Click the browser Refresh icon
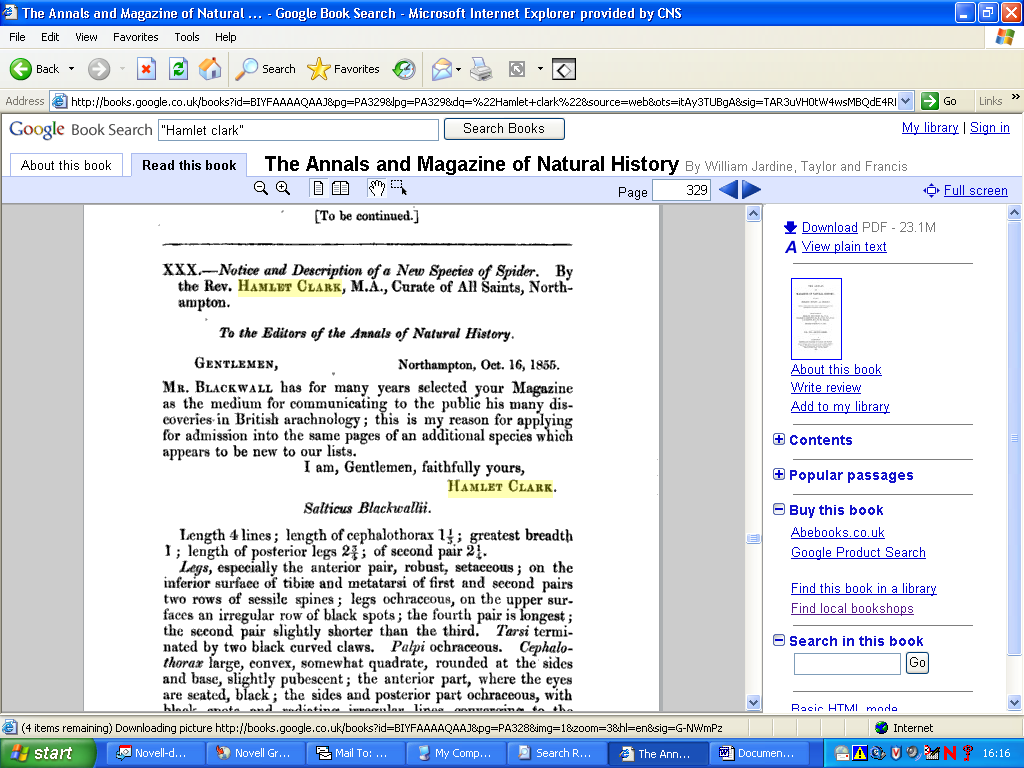This screenshot has height=768, width=1024. click(178, 69)
